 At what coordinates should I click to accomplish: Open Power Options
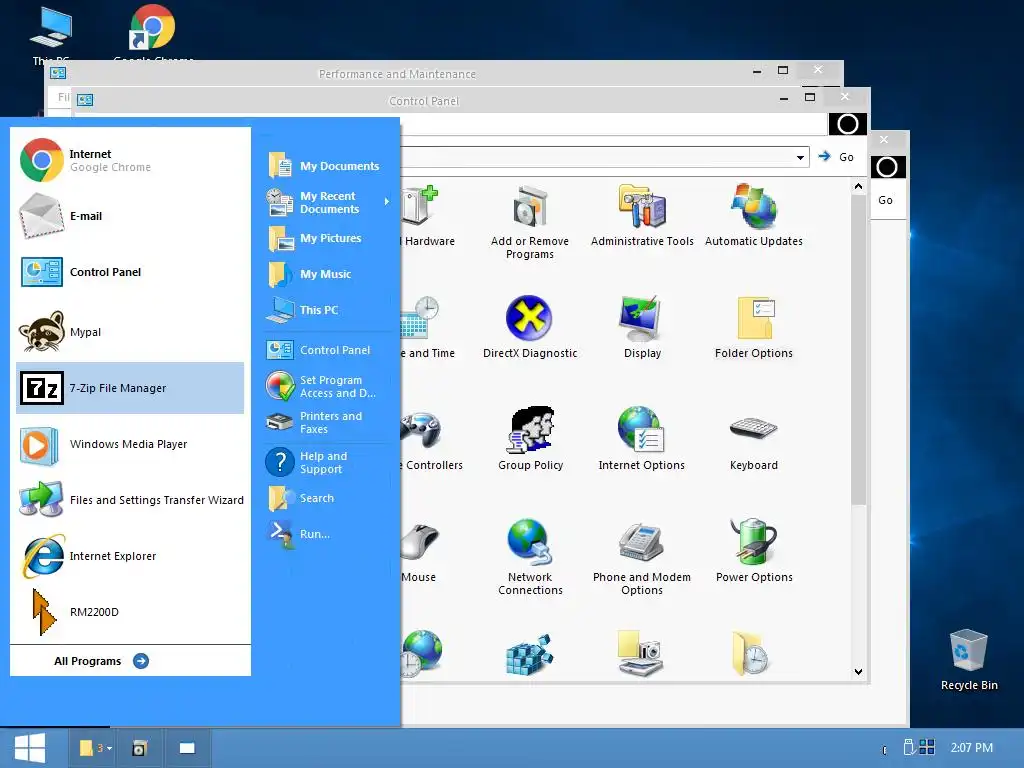(754, 551)
